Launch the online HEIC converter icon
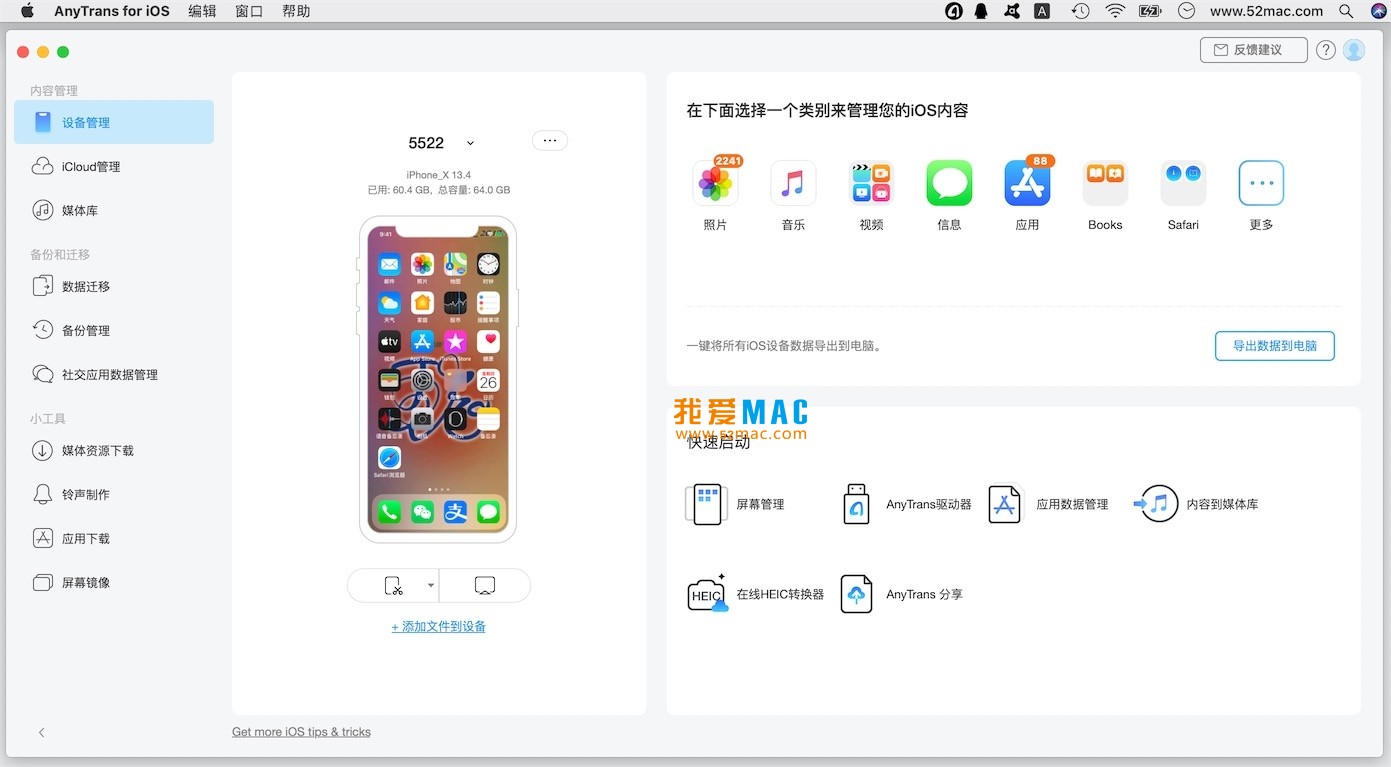The image size is (1391, 767). [707, 594]
